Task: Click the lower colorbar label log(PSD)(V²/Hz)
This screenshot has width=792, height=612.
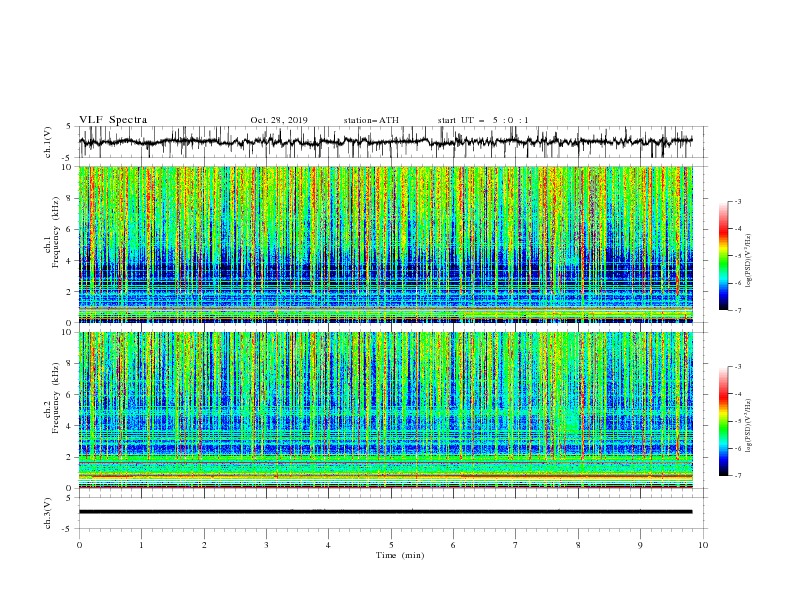Action: coord(748,425)
